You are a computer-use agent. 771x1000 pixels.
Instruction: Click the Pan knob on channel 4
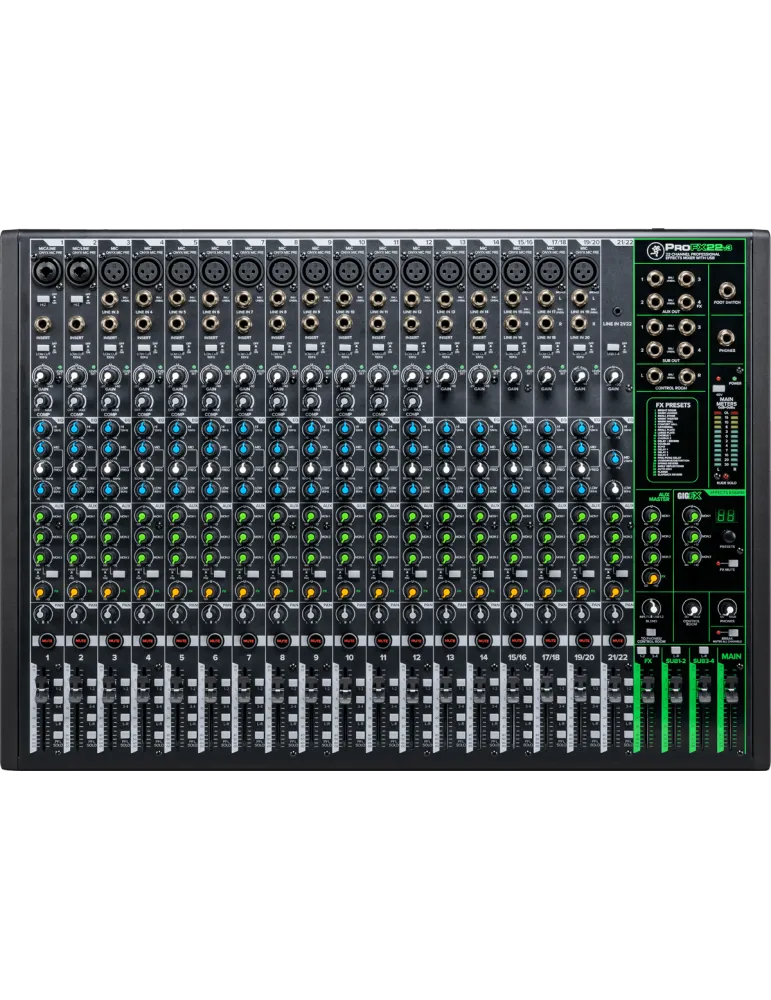point(143,615)
